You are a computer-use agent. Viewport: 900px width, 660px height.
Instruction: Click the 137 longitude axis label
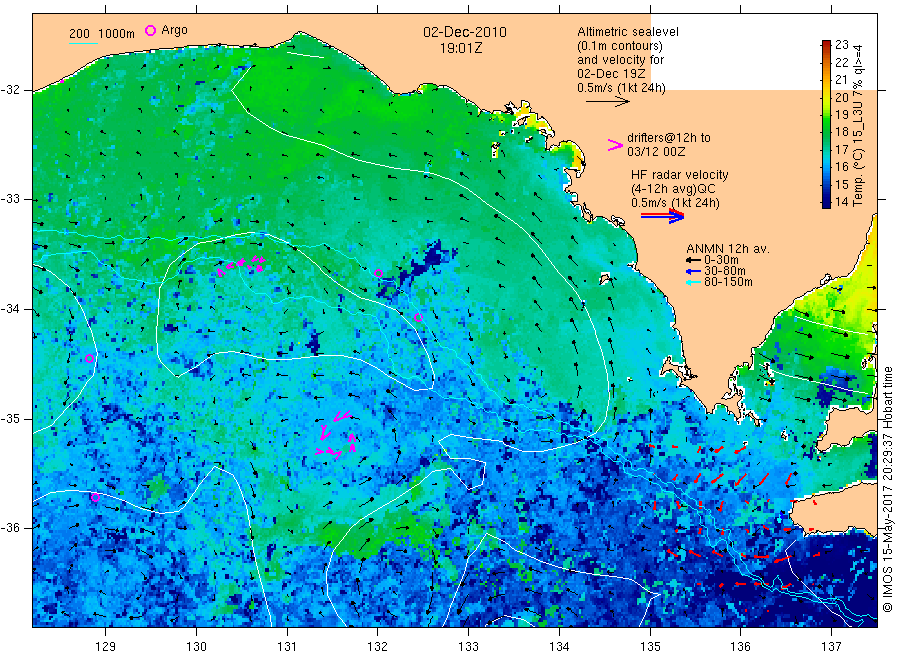[832, 647]
